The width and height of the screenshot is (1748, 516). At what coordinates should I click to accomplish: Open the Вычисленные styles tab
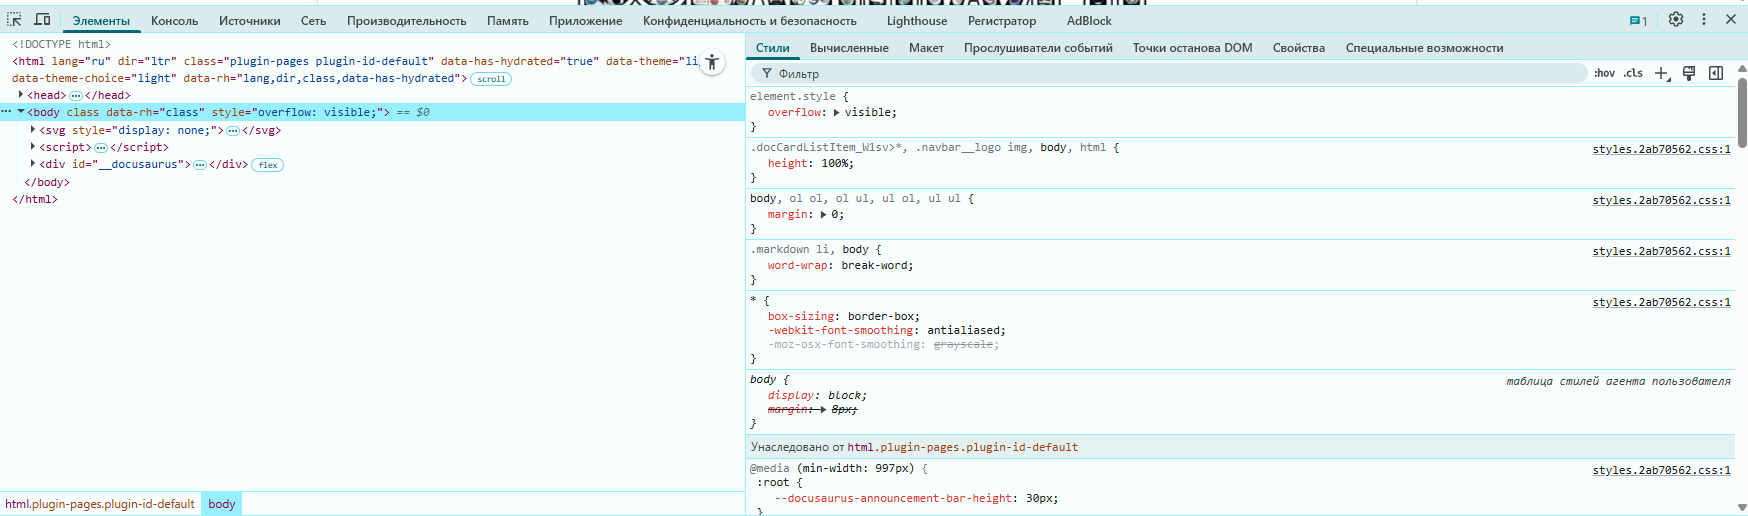click(x=849, y=48)
